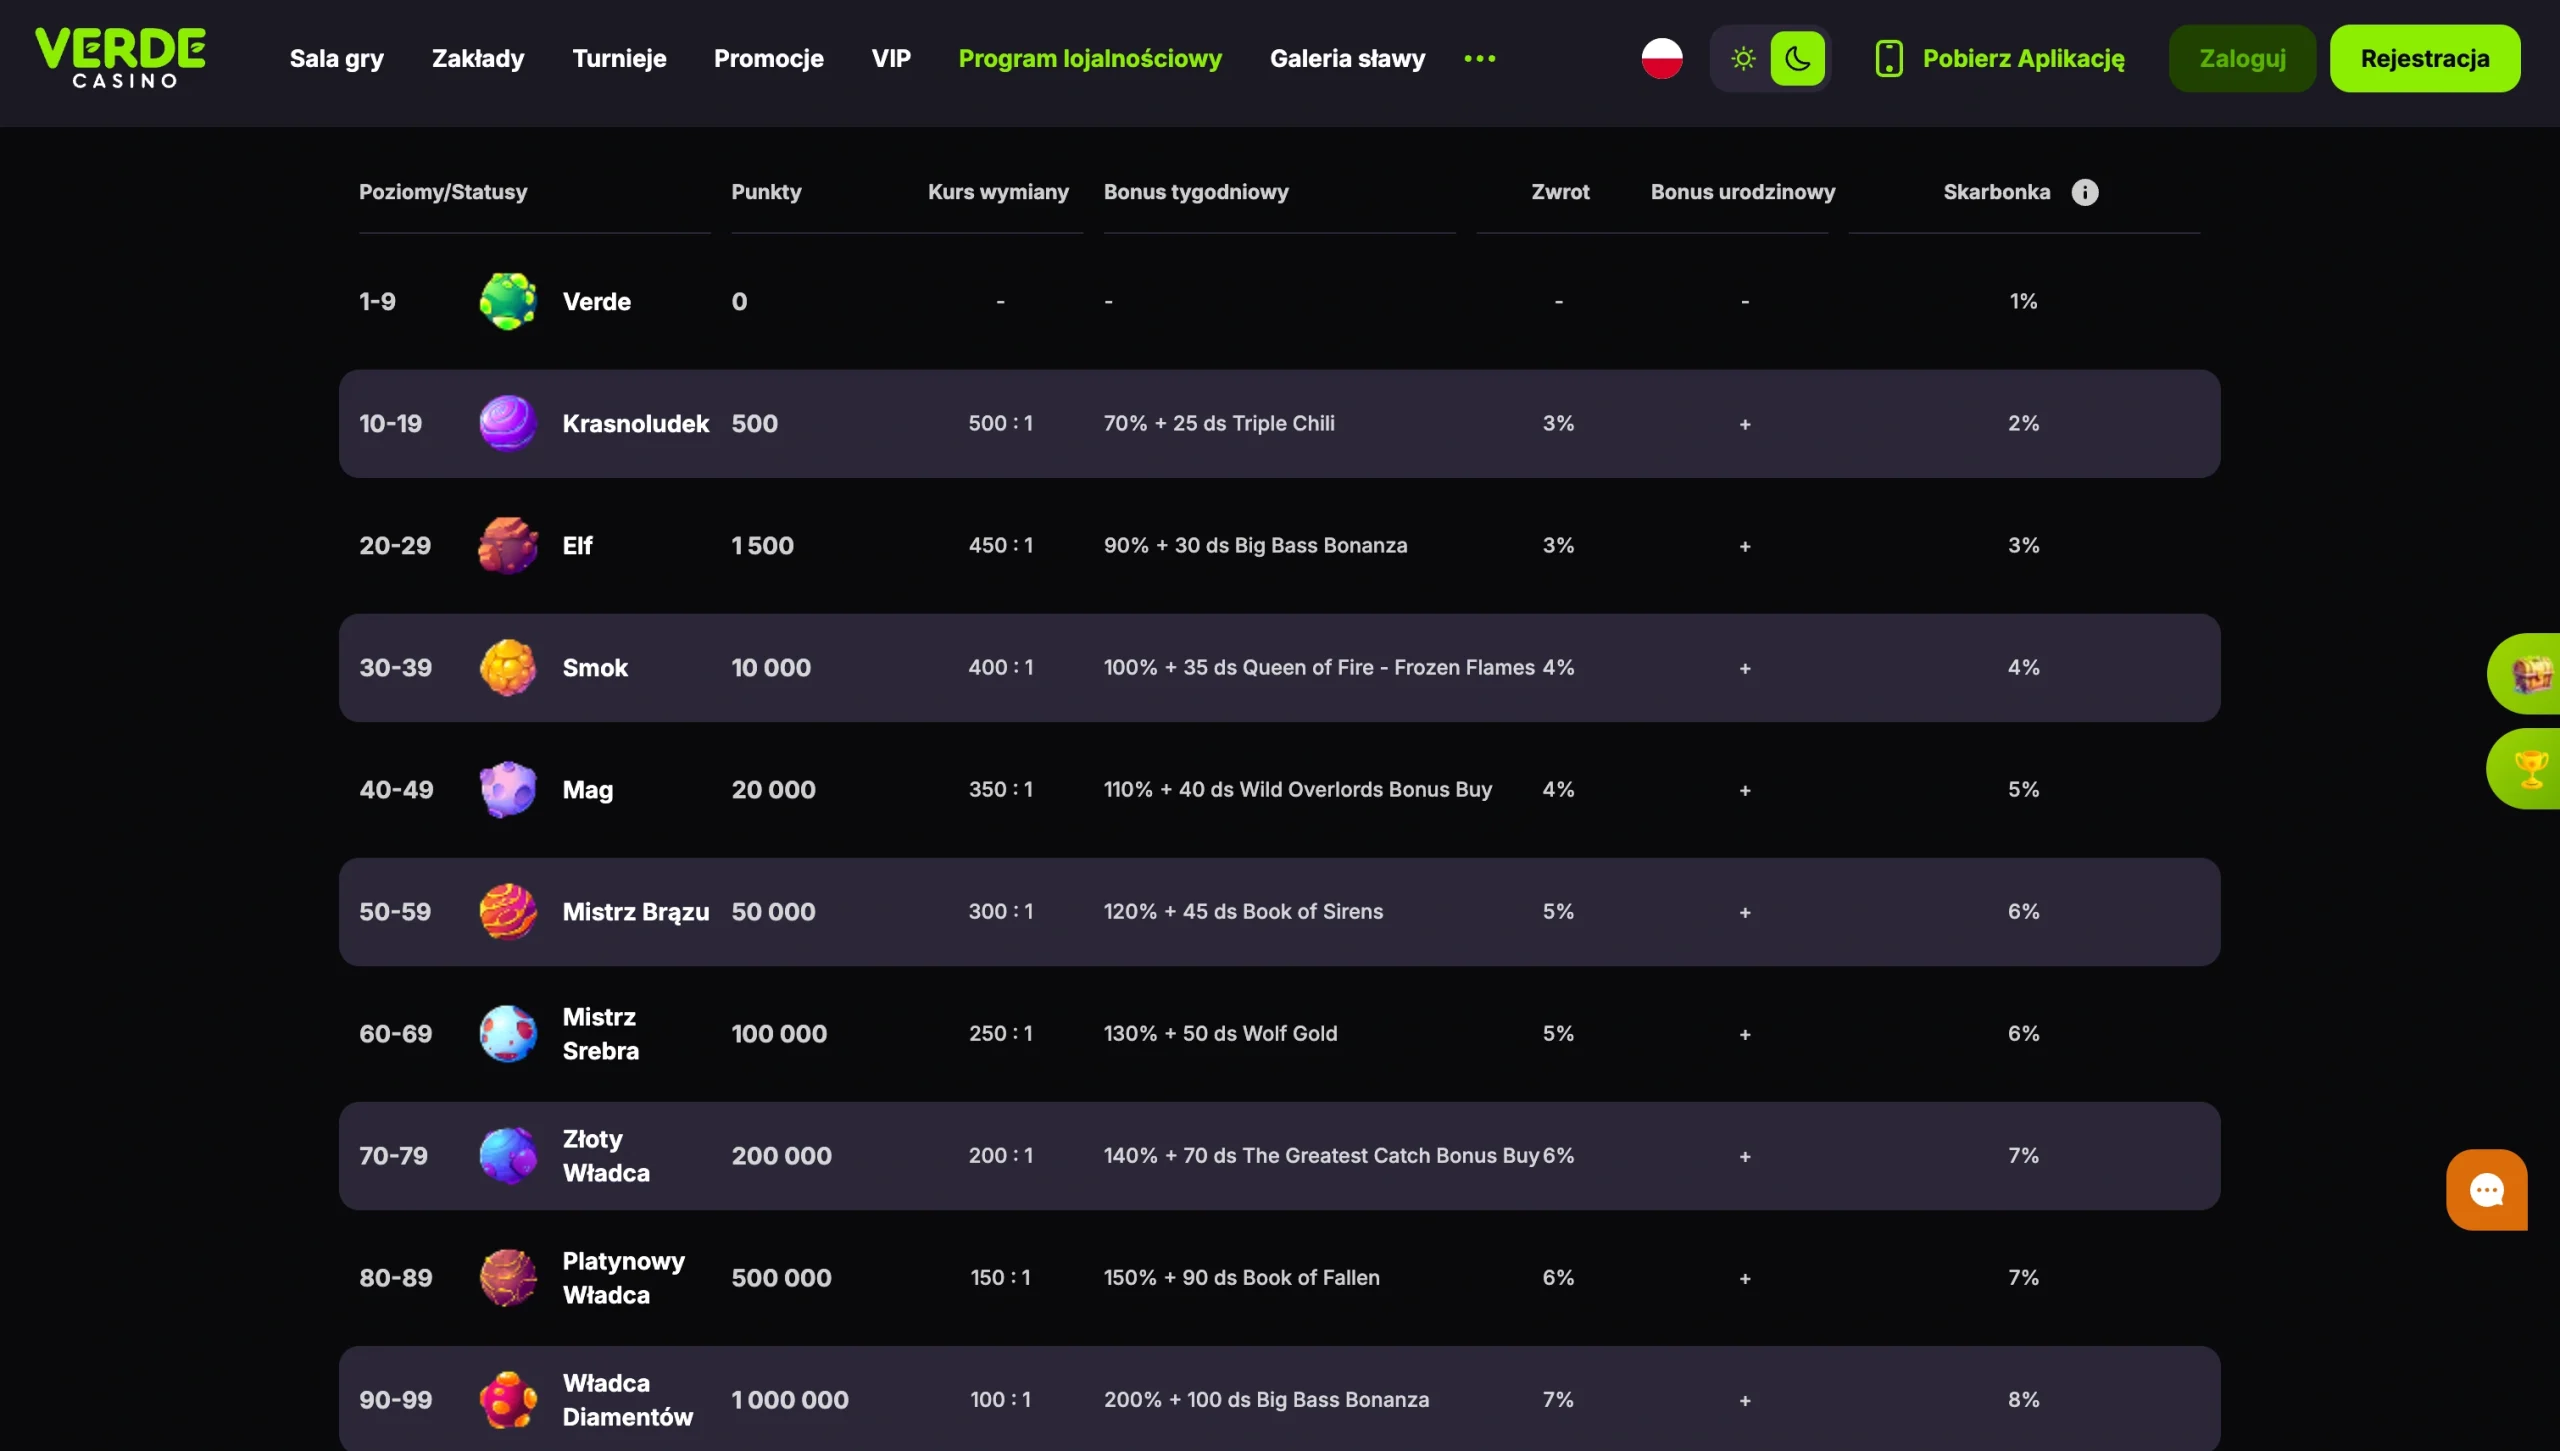Image resolution: width=2560 pixels, height=1451 pixels.
Task: Click the 7% Zwrot value
Action: coord(1558,1399)
